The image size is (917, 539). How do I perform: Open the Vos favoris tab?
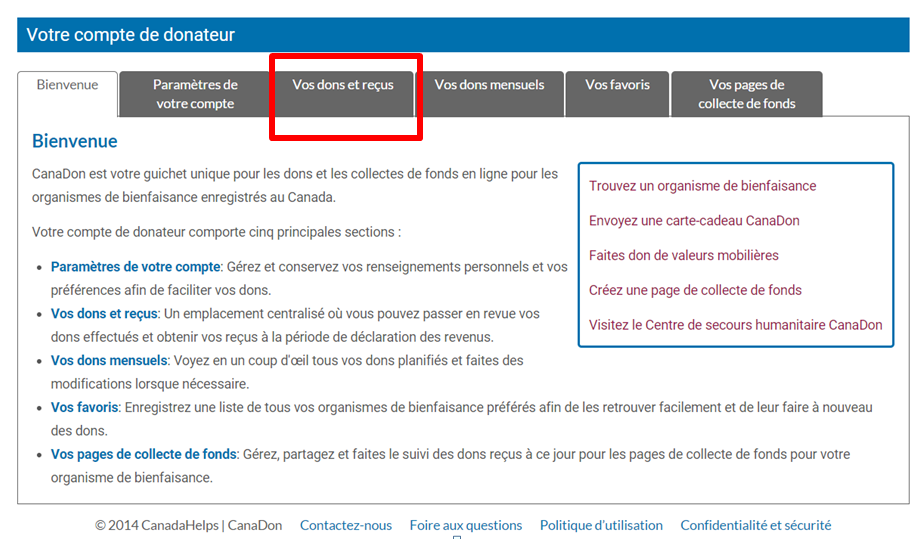(617, 85)
